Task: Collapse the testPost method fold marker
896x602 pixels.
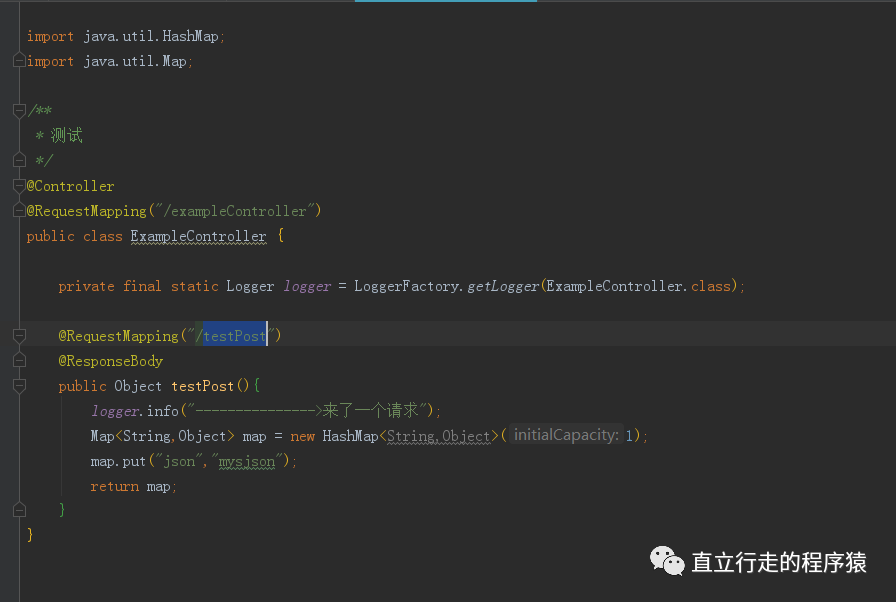Action: [19, 386]
